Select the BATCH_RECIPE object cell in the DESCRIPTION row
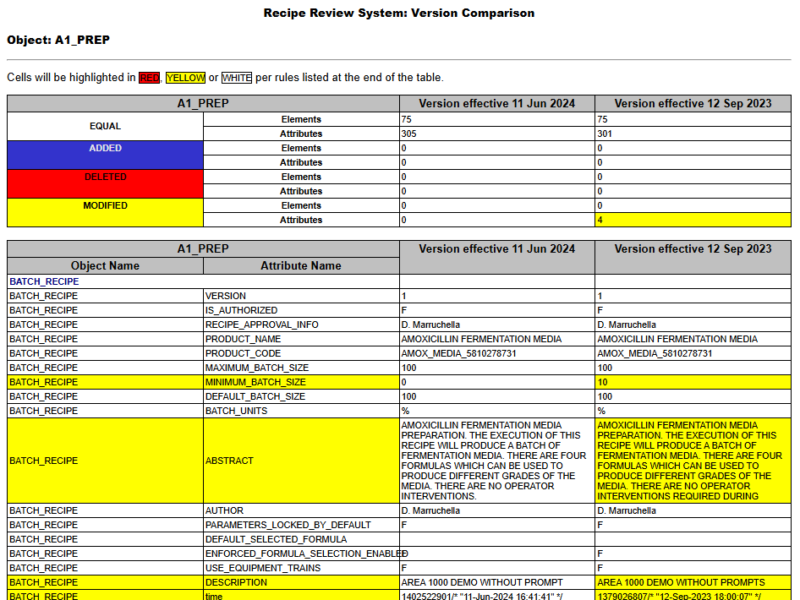 105,582
